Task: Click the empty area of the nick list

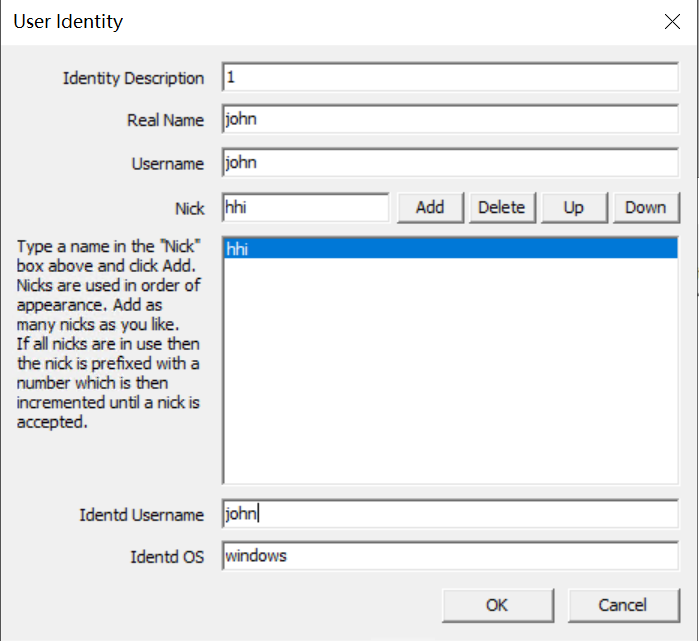Action: coord(449,380)
